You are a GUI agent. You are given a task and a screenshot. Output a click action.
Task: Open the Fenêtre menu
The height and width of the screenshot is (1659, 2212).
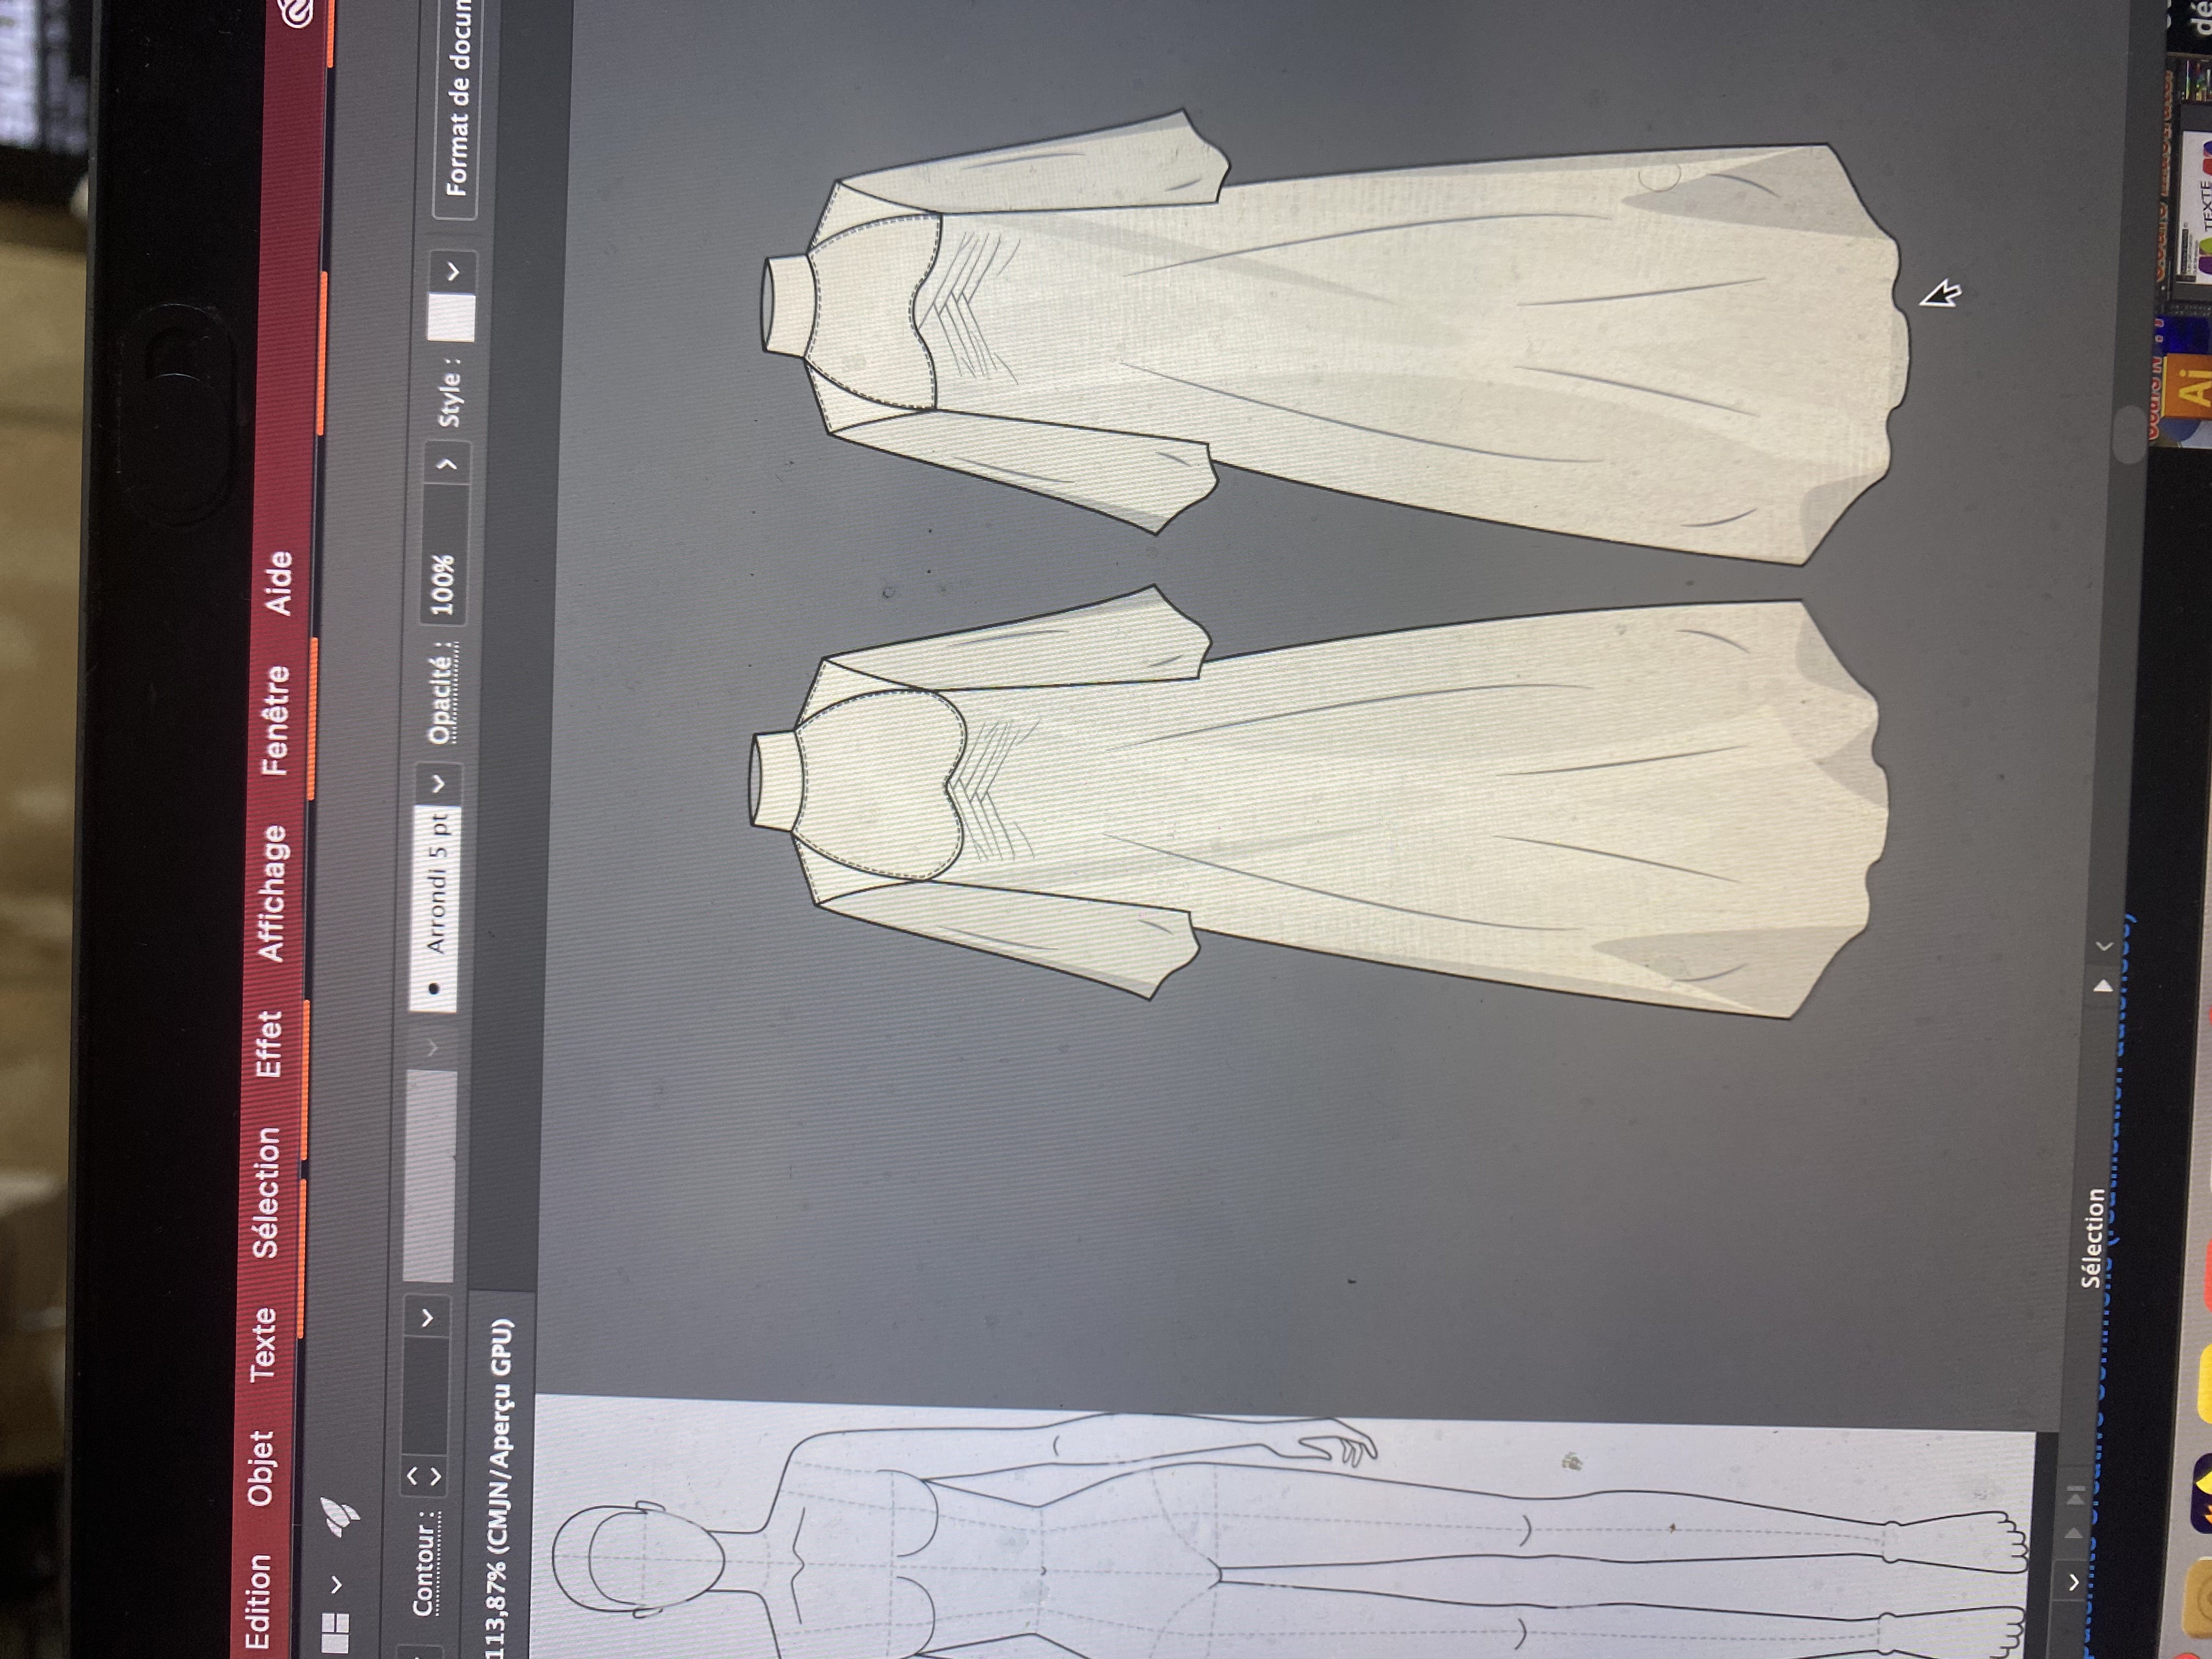point(275,721)
